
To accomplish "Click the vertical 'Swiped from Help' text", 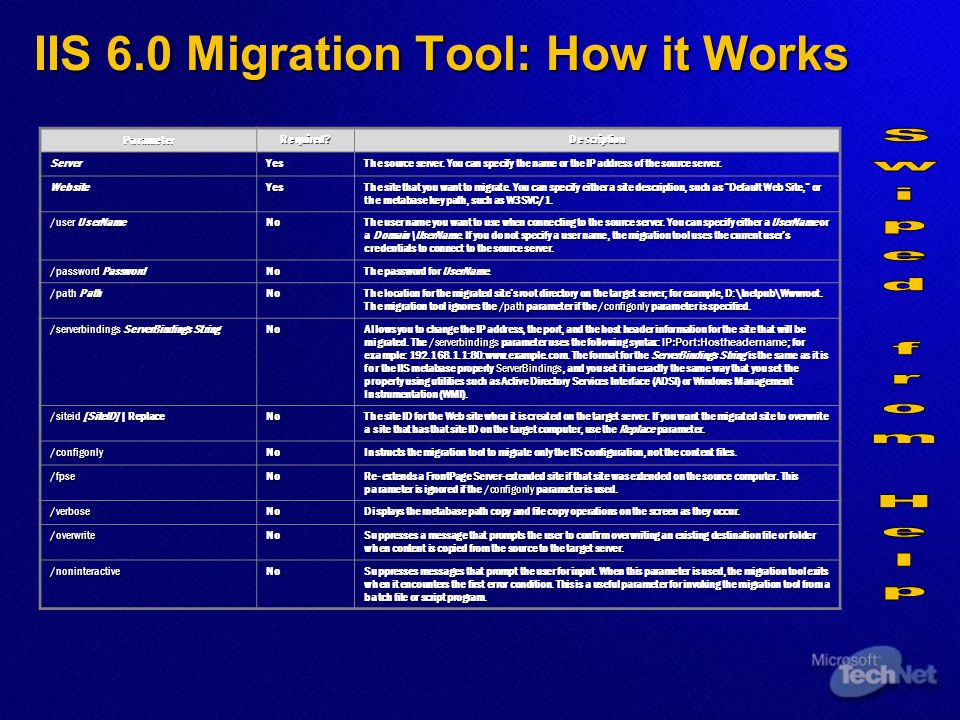I will point(904,364).
